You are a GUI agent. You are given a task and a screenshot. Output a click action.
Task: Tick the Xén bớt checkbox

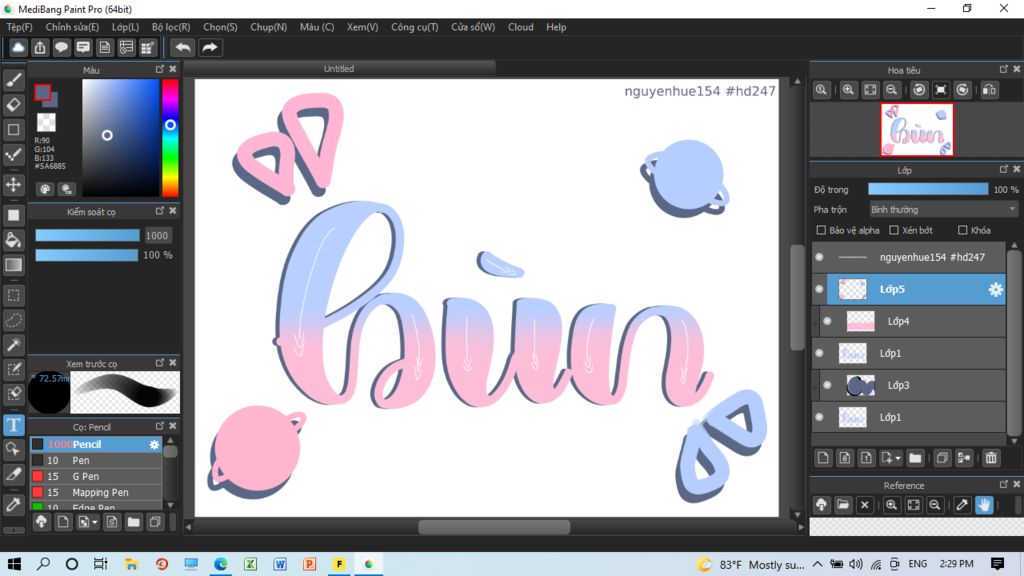pos(894,231)
